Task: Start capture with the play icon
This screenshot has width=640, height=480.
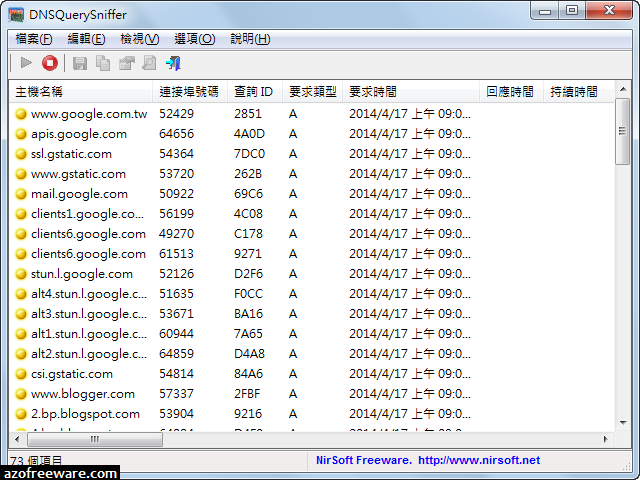Action: tap(26, 63)
